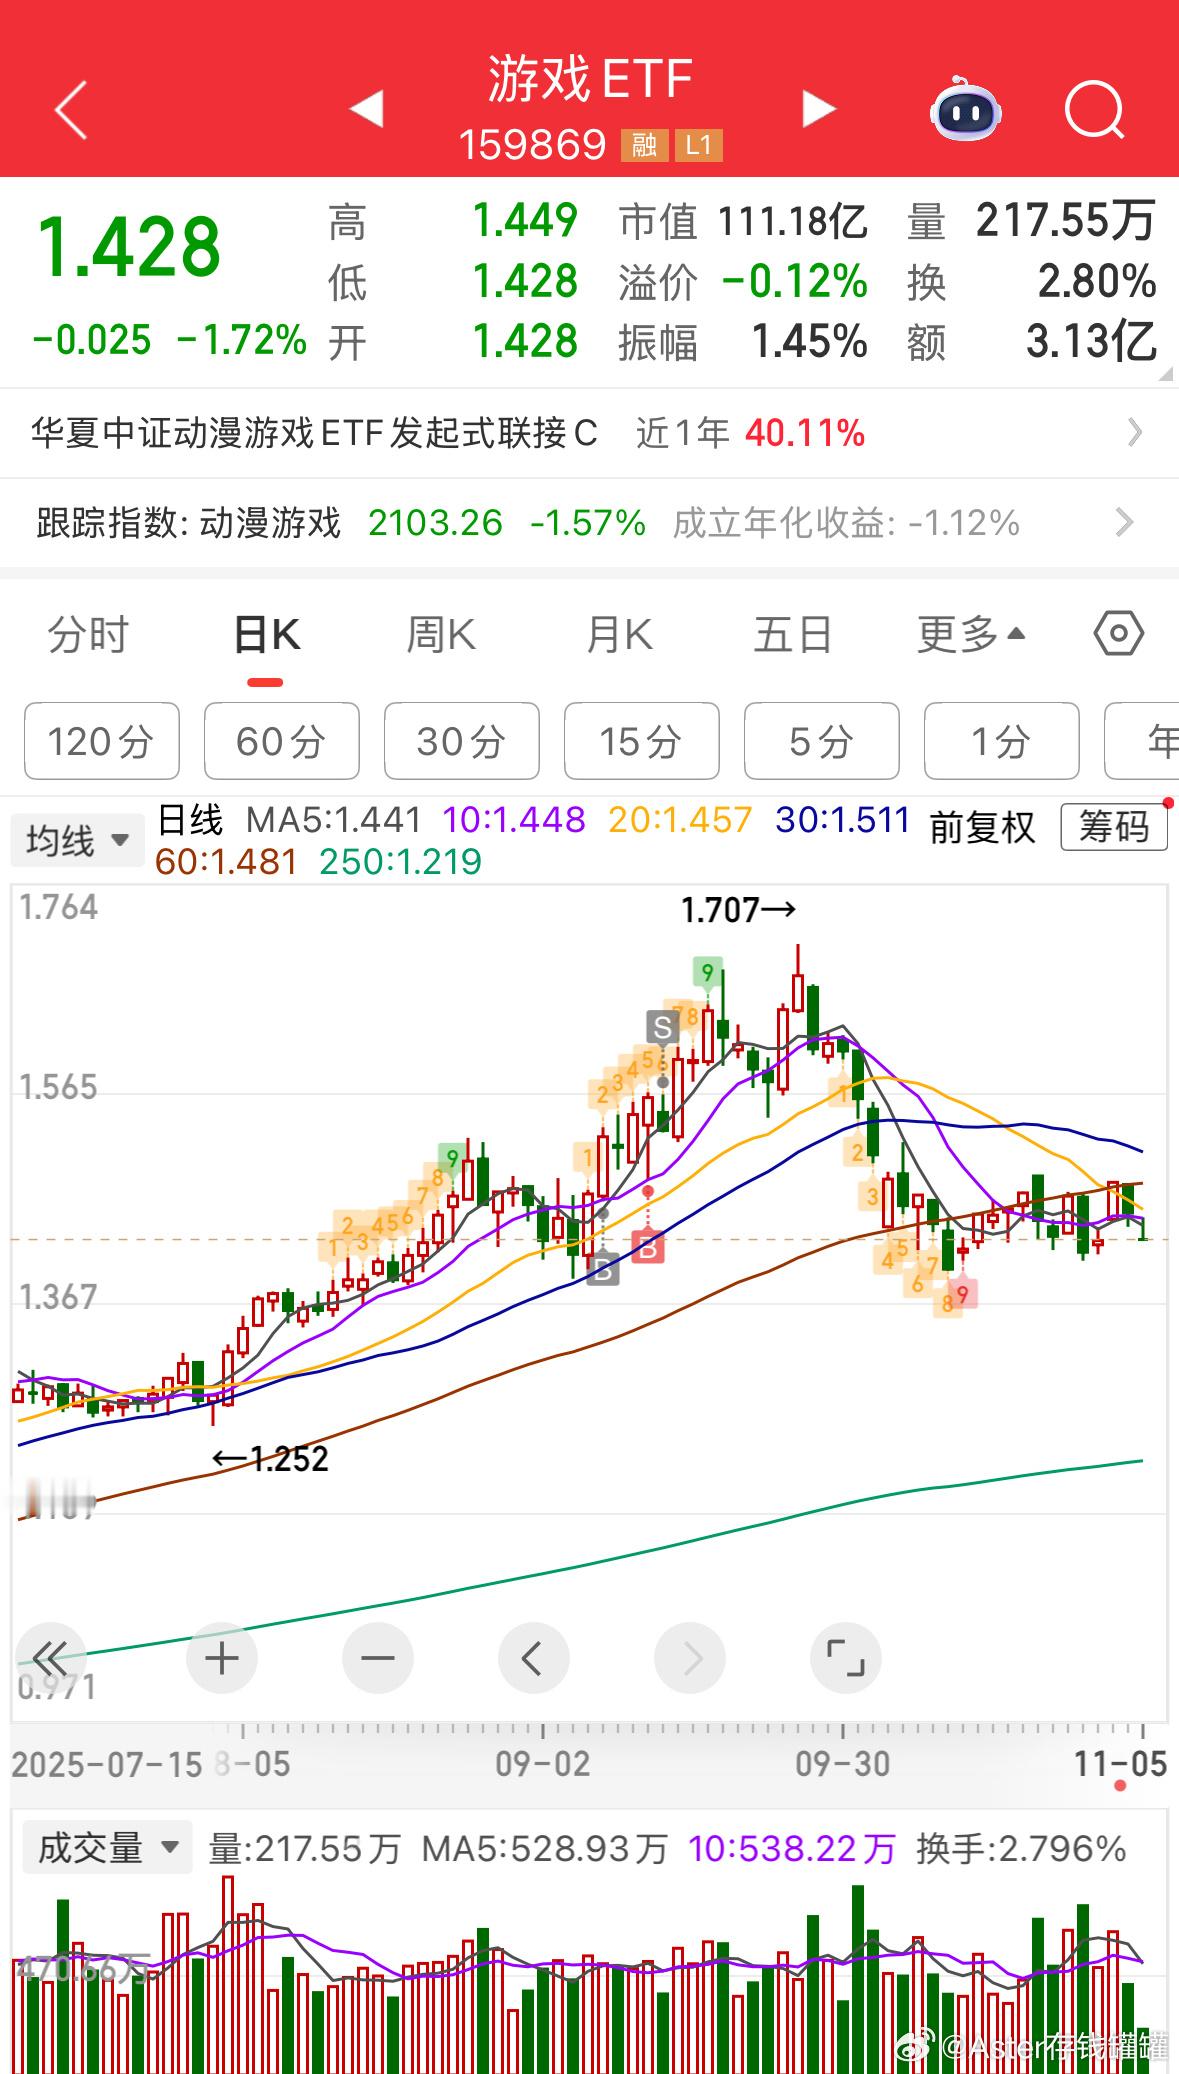Screen dimensions: 1179x2074
Task: Tap the 11-05 date marker
Action: pos(1121,1763)
